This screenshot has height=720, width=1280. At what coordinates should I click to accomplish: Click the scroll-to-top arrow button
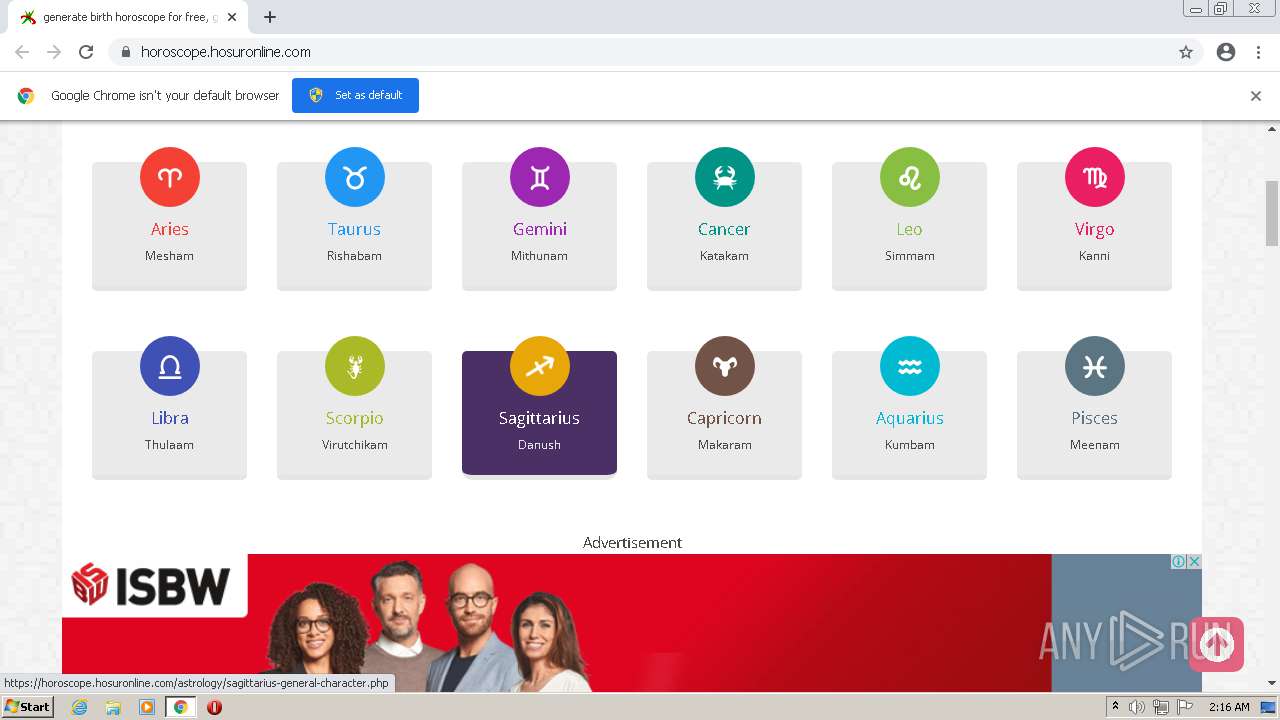[1216, 644]
